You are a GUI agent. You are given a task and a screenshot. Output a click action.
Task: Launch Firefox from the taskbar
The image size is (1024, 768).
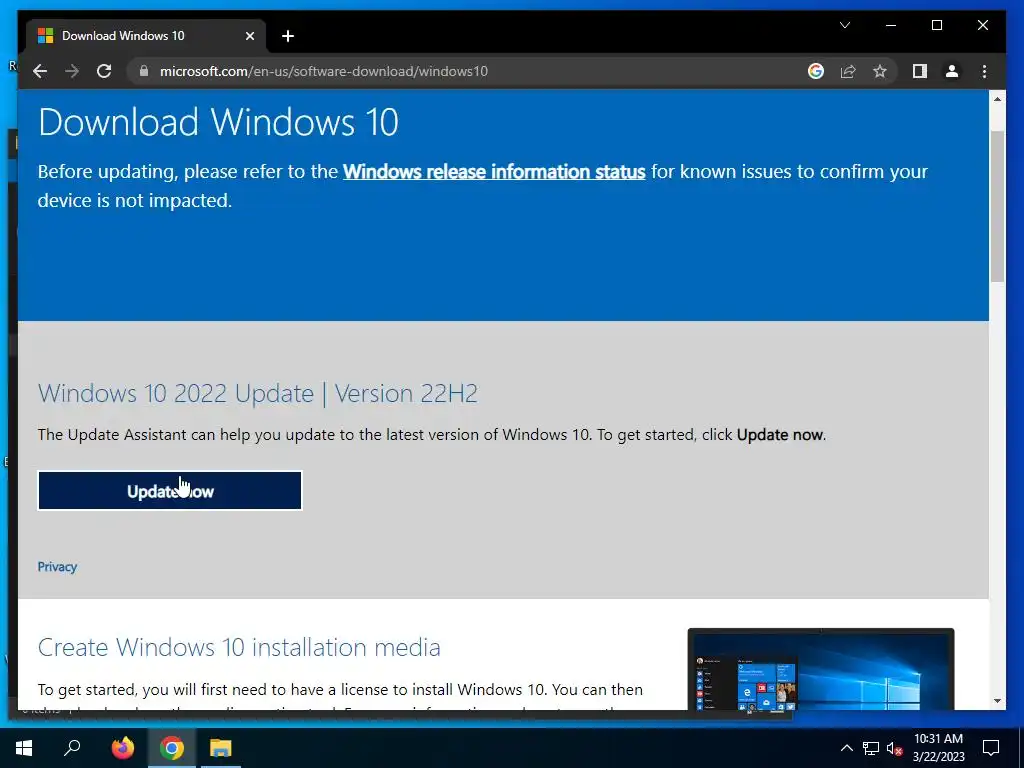coord(122,748)
